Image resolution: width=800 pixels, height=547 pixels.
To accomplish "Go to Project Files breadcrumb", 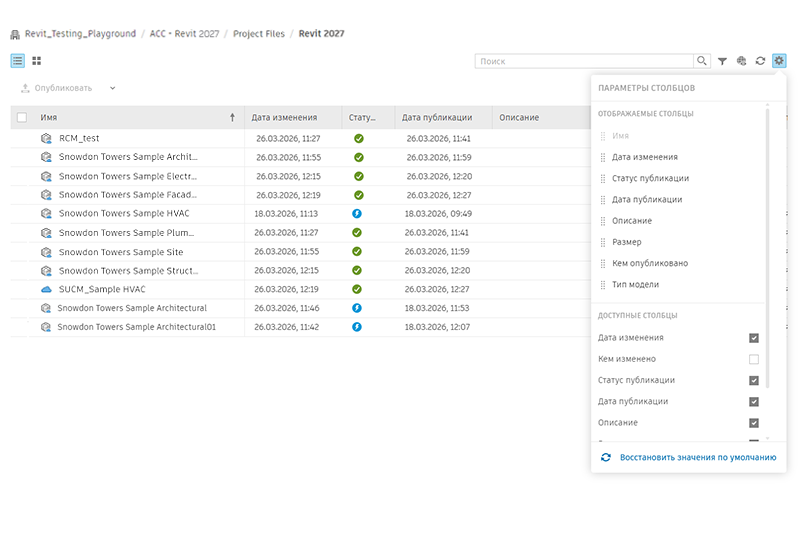I will coord(259,34).
